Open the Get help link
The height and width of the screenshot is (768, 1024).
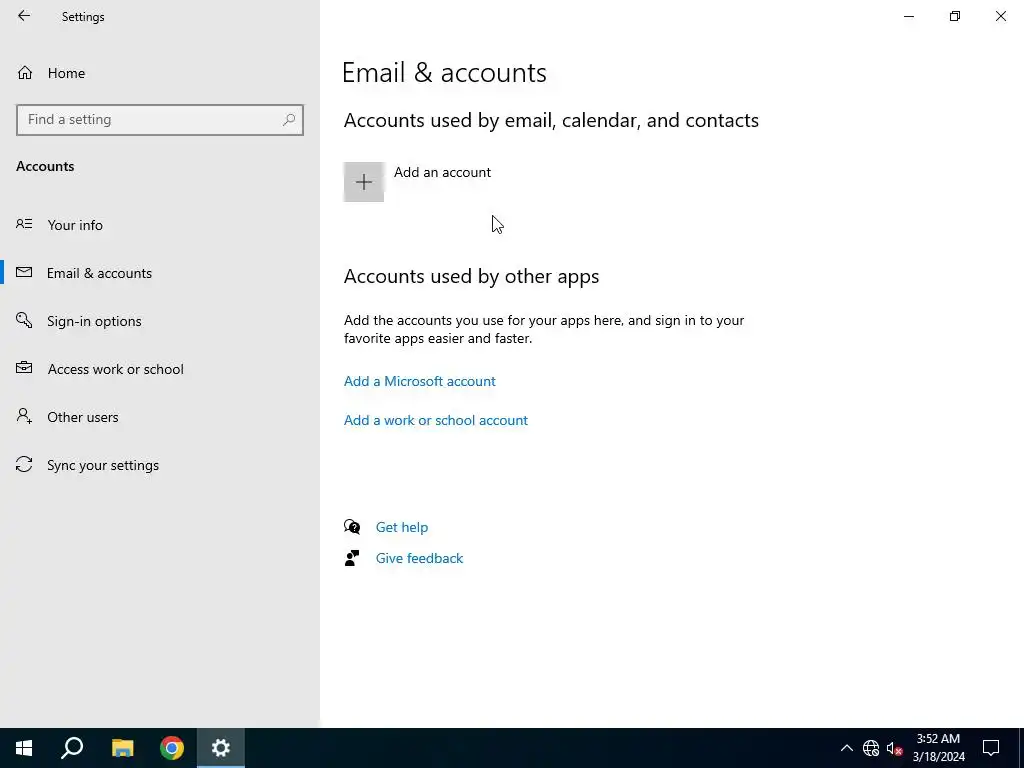402,528
